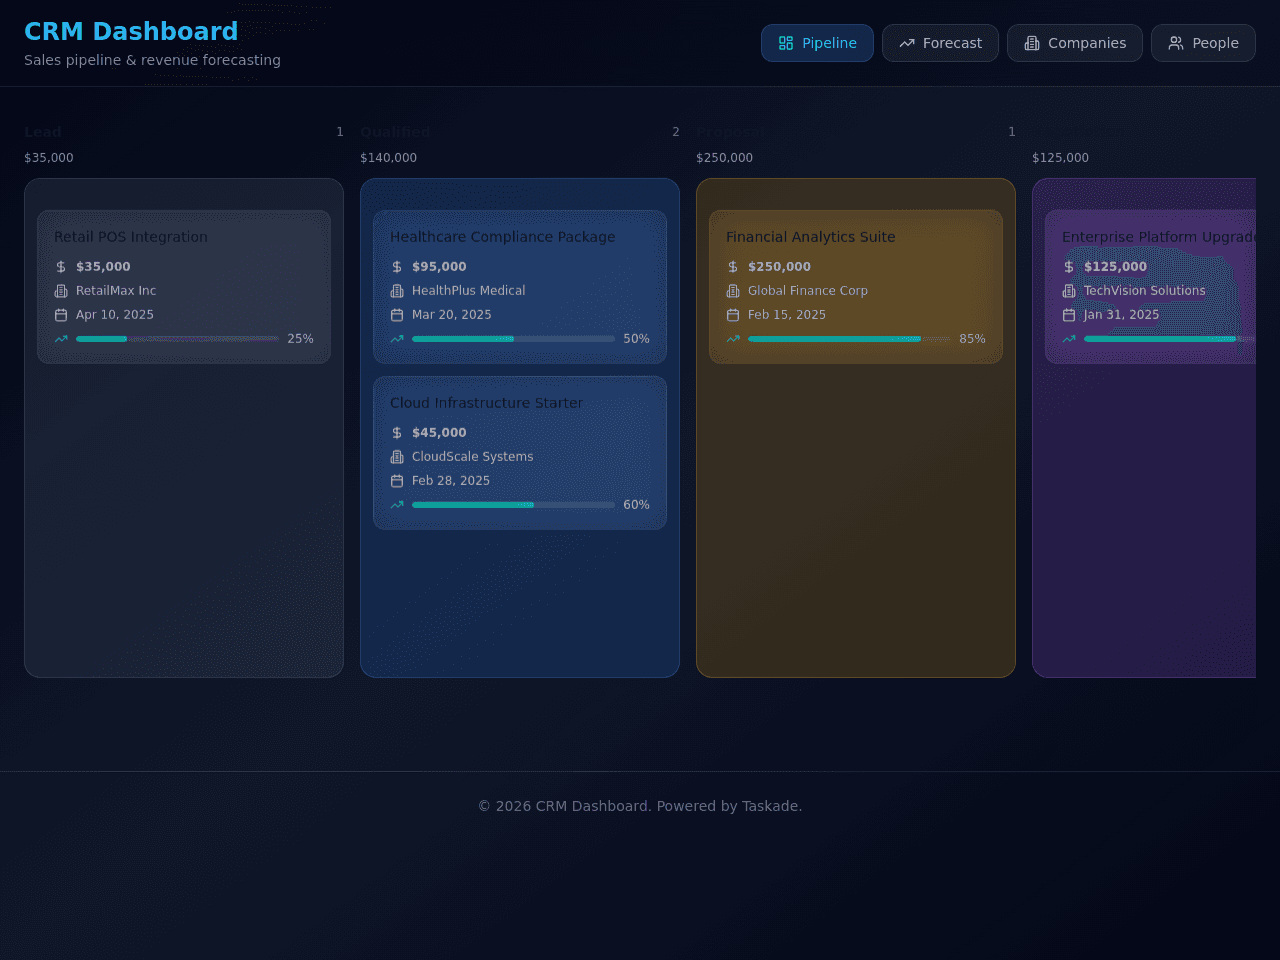1280x960 pixels.
Task: Click the 50% progress bar on Healthcare Compliance card
Action: [x=513, y=339]
